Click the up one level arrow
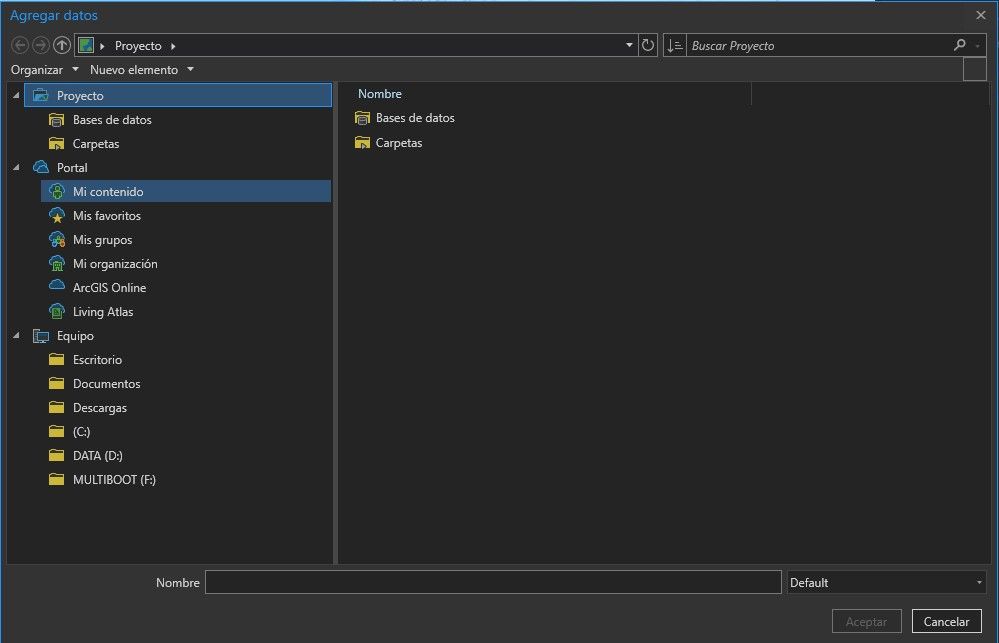This screenshot has height=643, width=999. [x=62, y=45]
